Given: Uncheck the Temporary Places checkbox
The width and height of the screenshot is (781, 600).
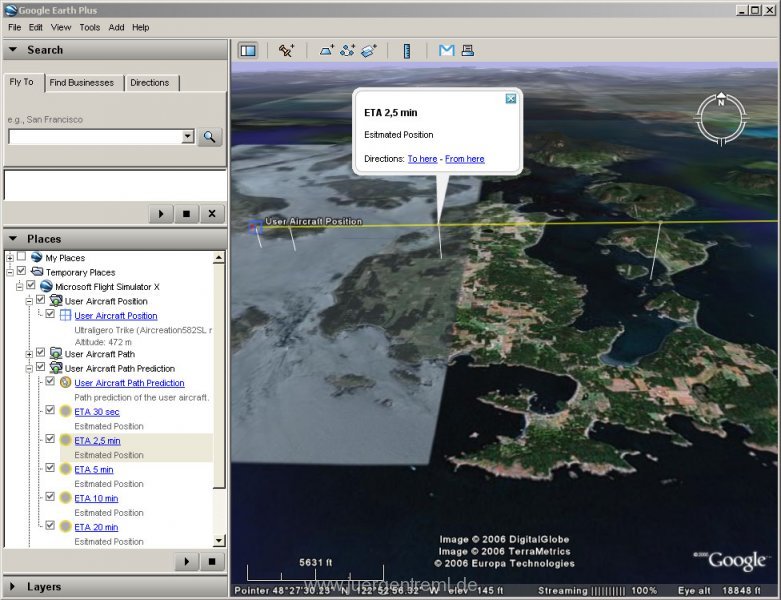Looking at the screenshot, I should coord(21,271).
